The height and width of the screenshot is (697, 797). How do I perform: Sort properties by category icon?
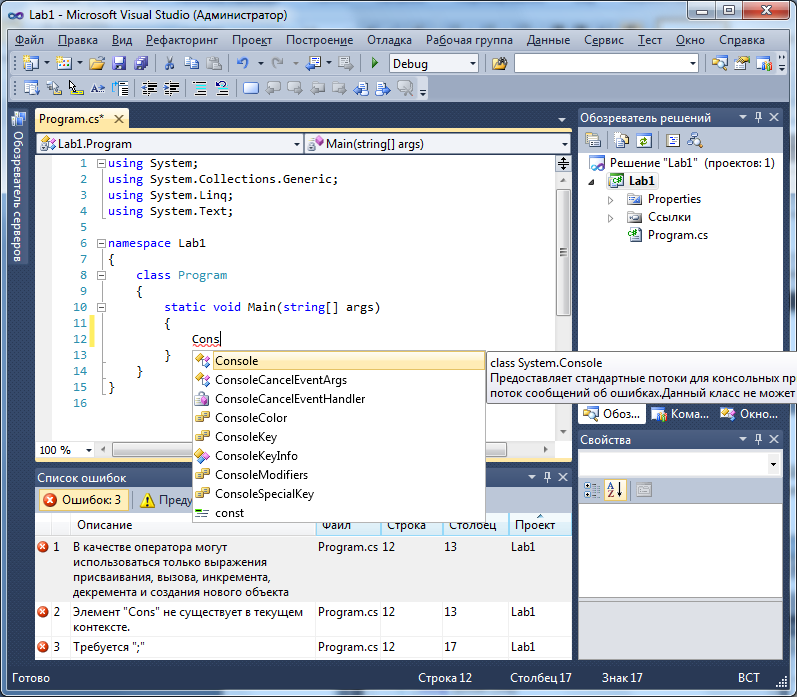pyautogui.click(x=592, y=490)
